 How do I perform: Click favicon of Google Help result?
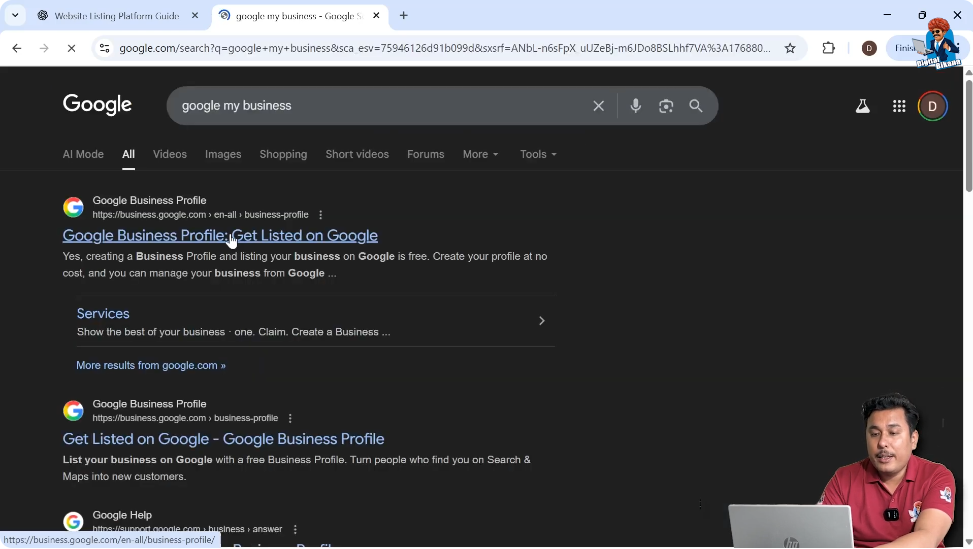[x=73, y=522]
